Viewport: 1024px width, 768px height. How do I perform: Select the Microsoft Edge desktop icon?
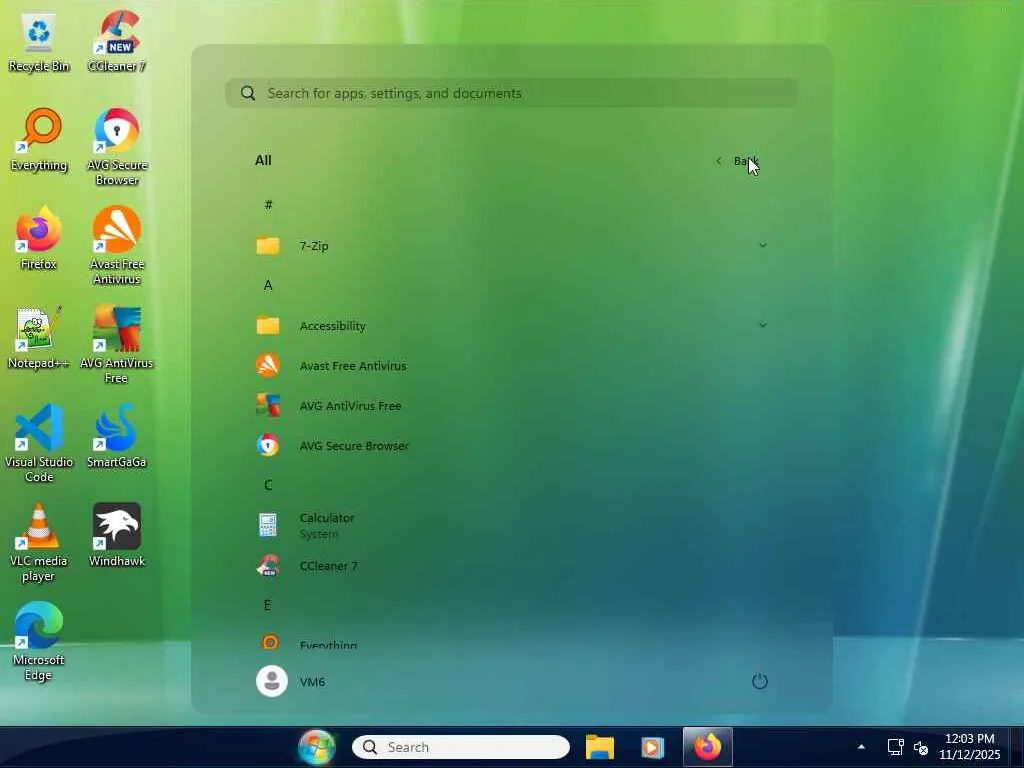click(x=39, y=642)
